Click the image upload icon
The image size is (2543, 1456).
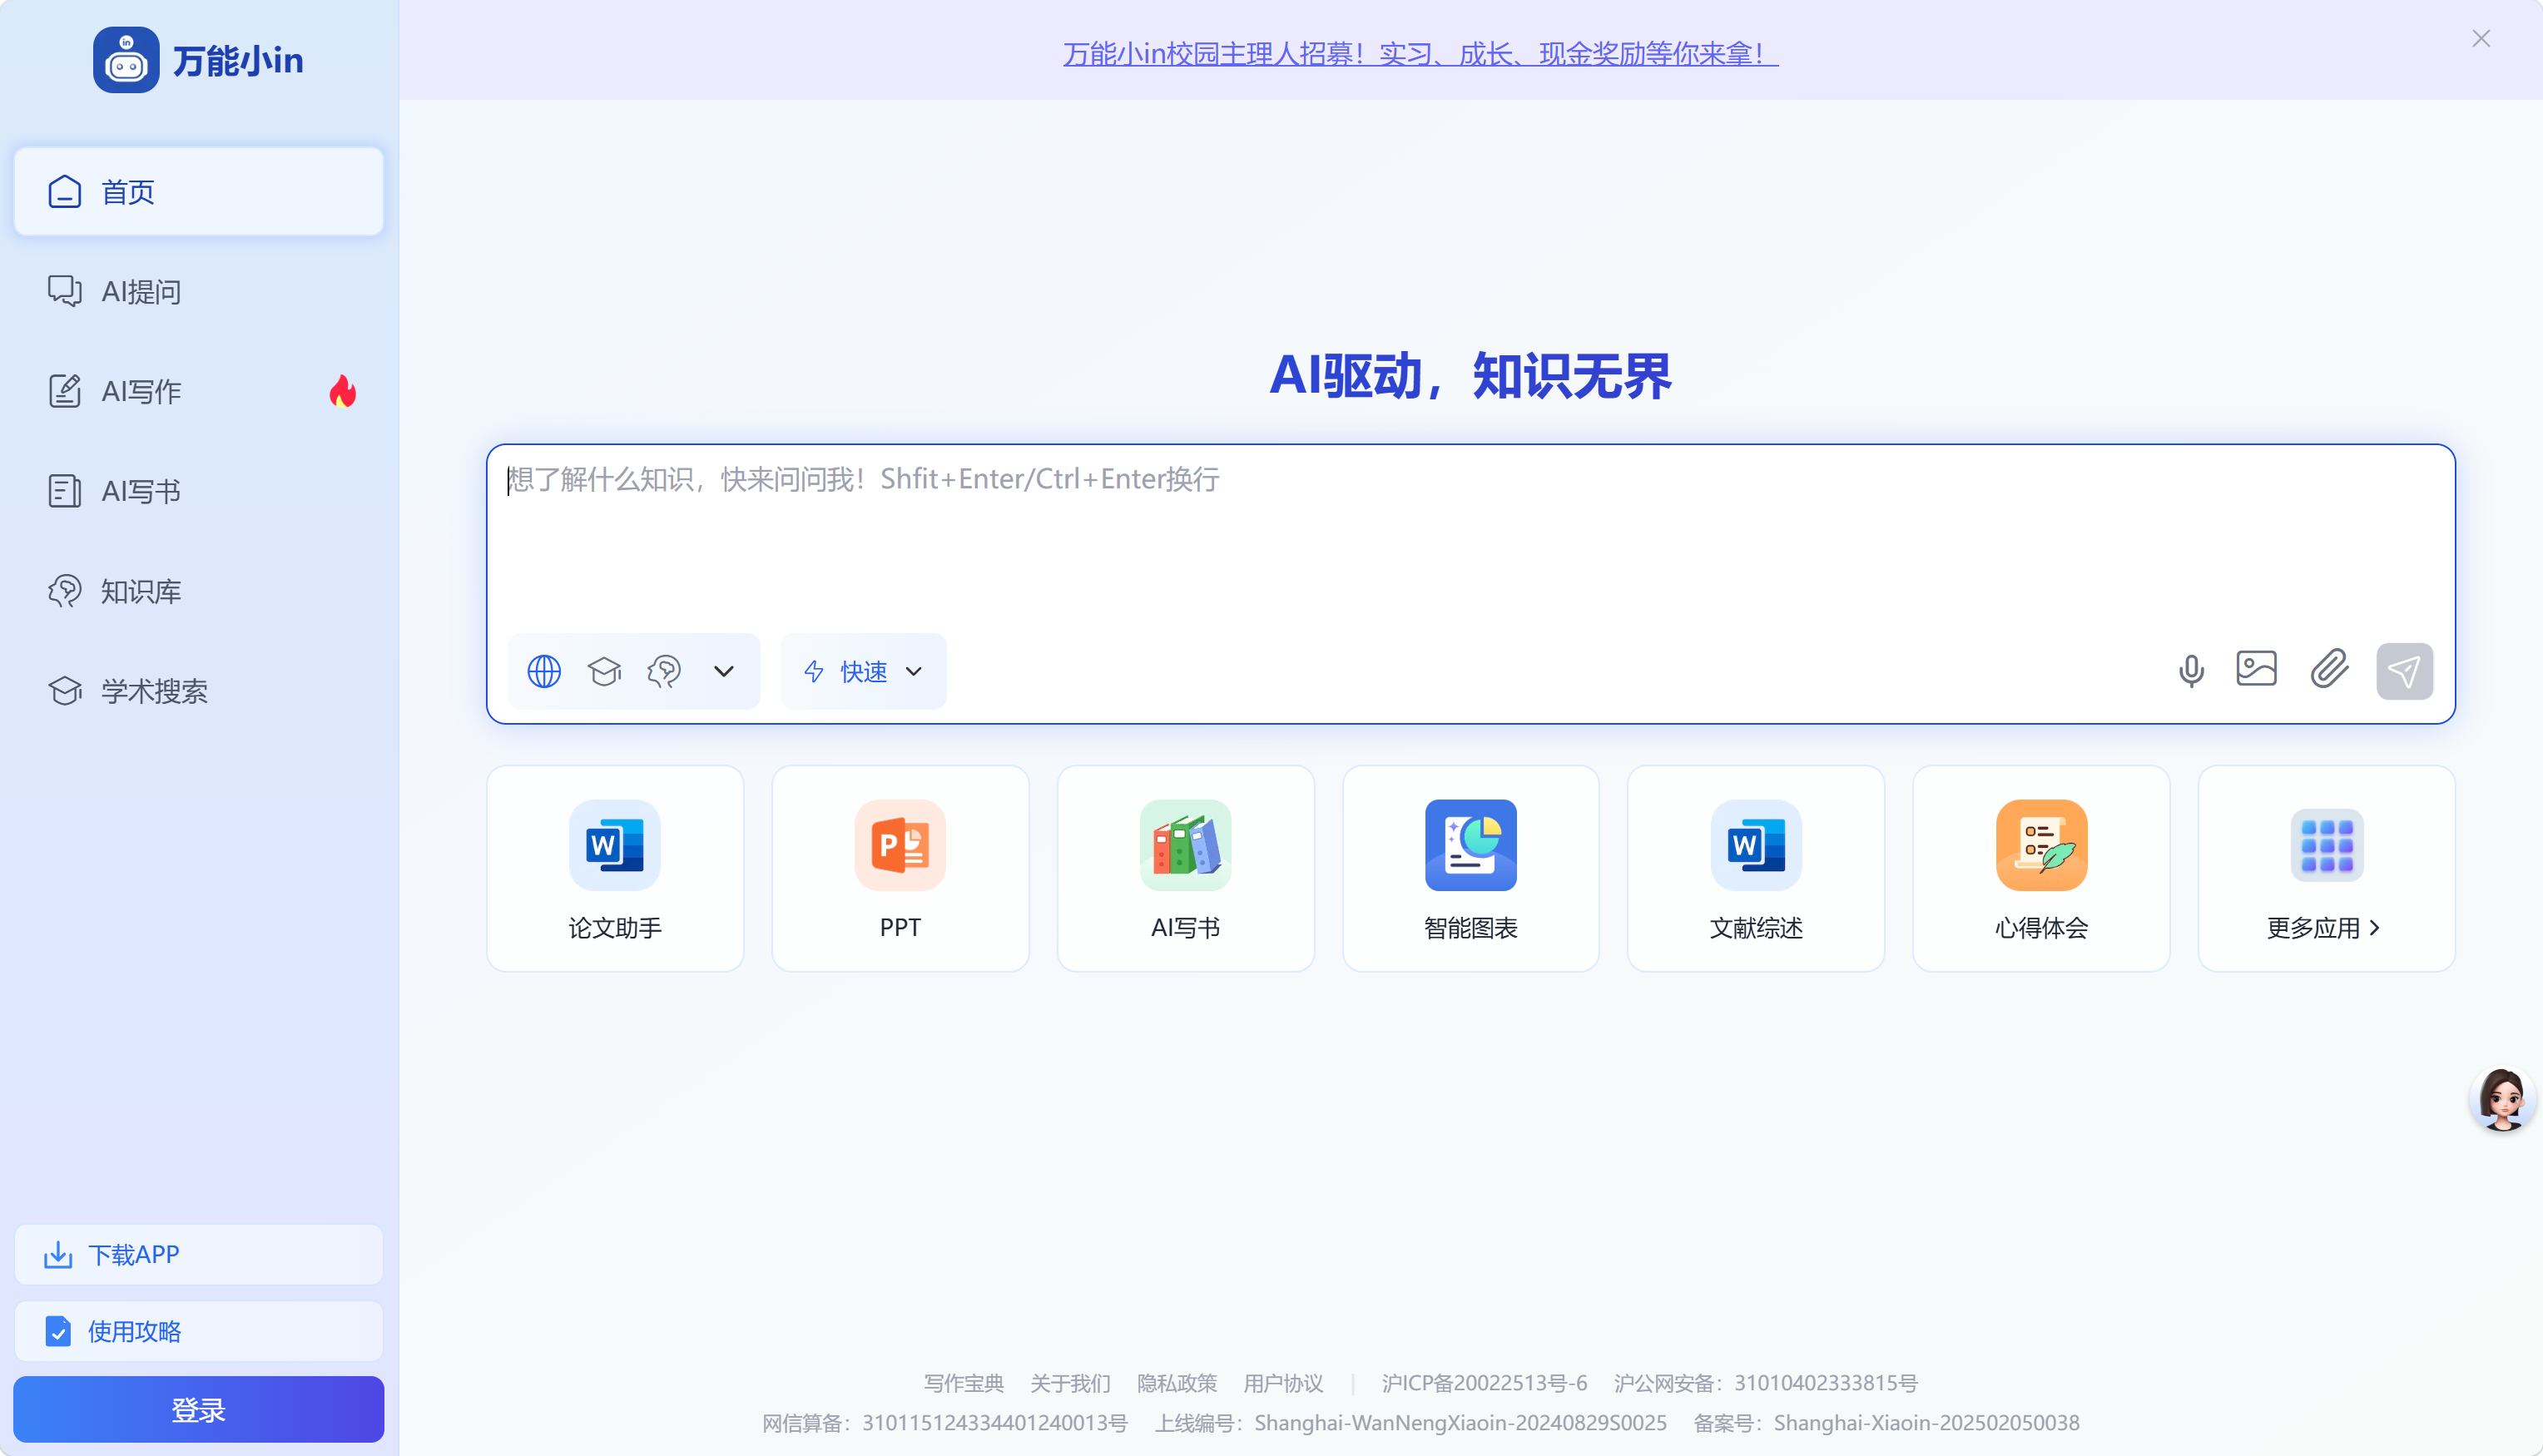[x=2257, y=669]
